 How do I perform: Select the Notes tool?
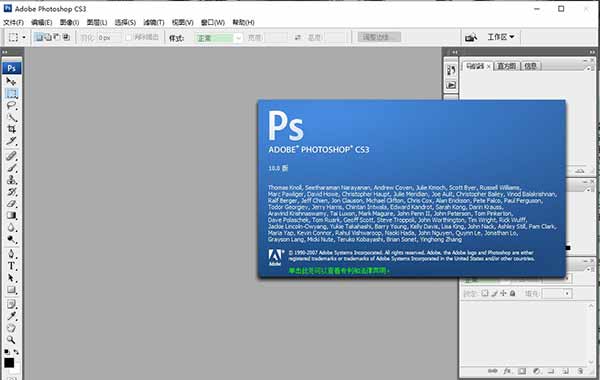click(x=11, y=304)
